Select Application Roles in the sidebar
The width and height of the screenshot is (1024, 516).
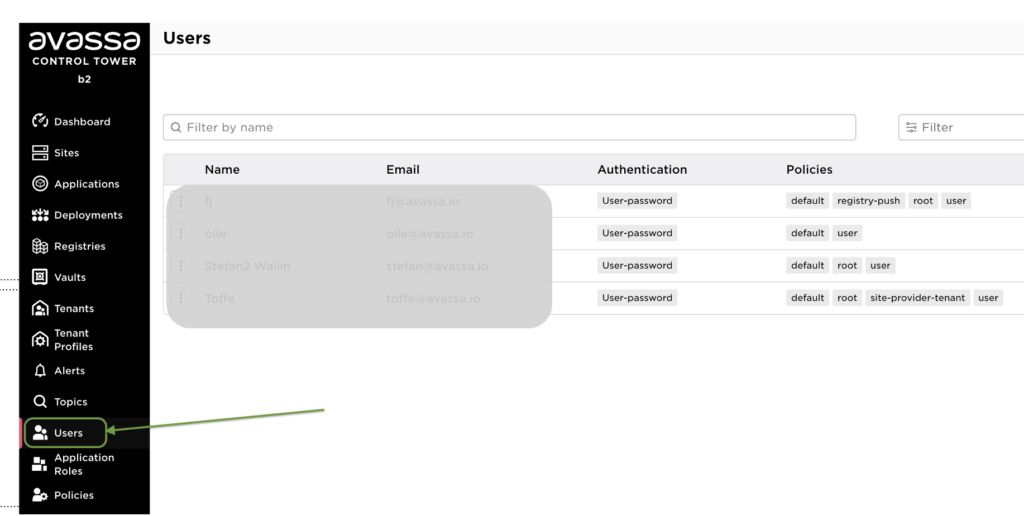tap(83, 464)
